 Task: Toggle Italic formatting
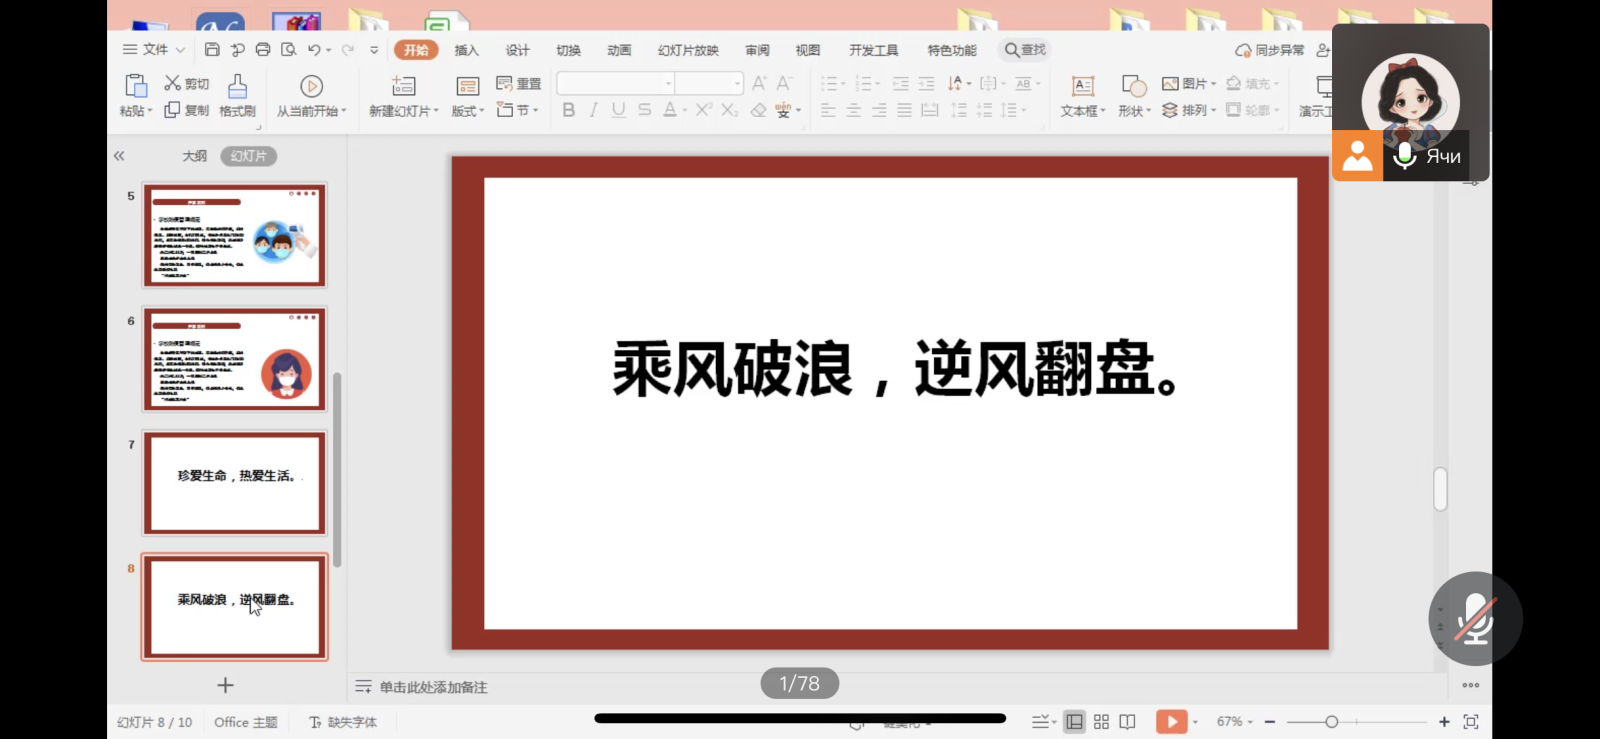[x=594, y=110]
